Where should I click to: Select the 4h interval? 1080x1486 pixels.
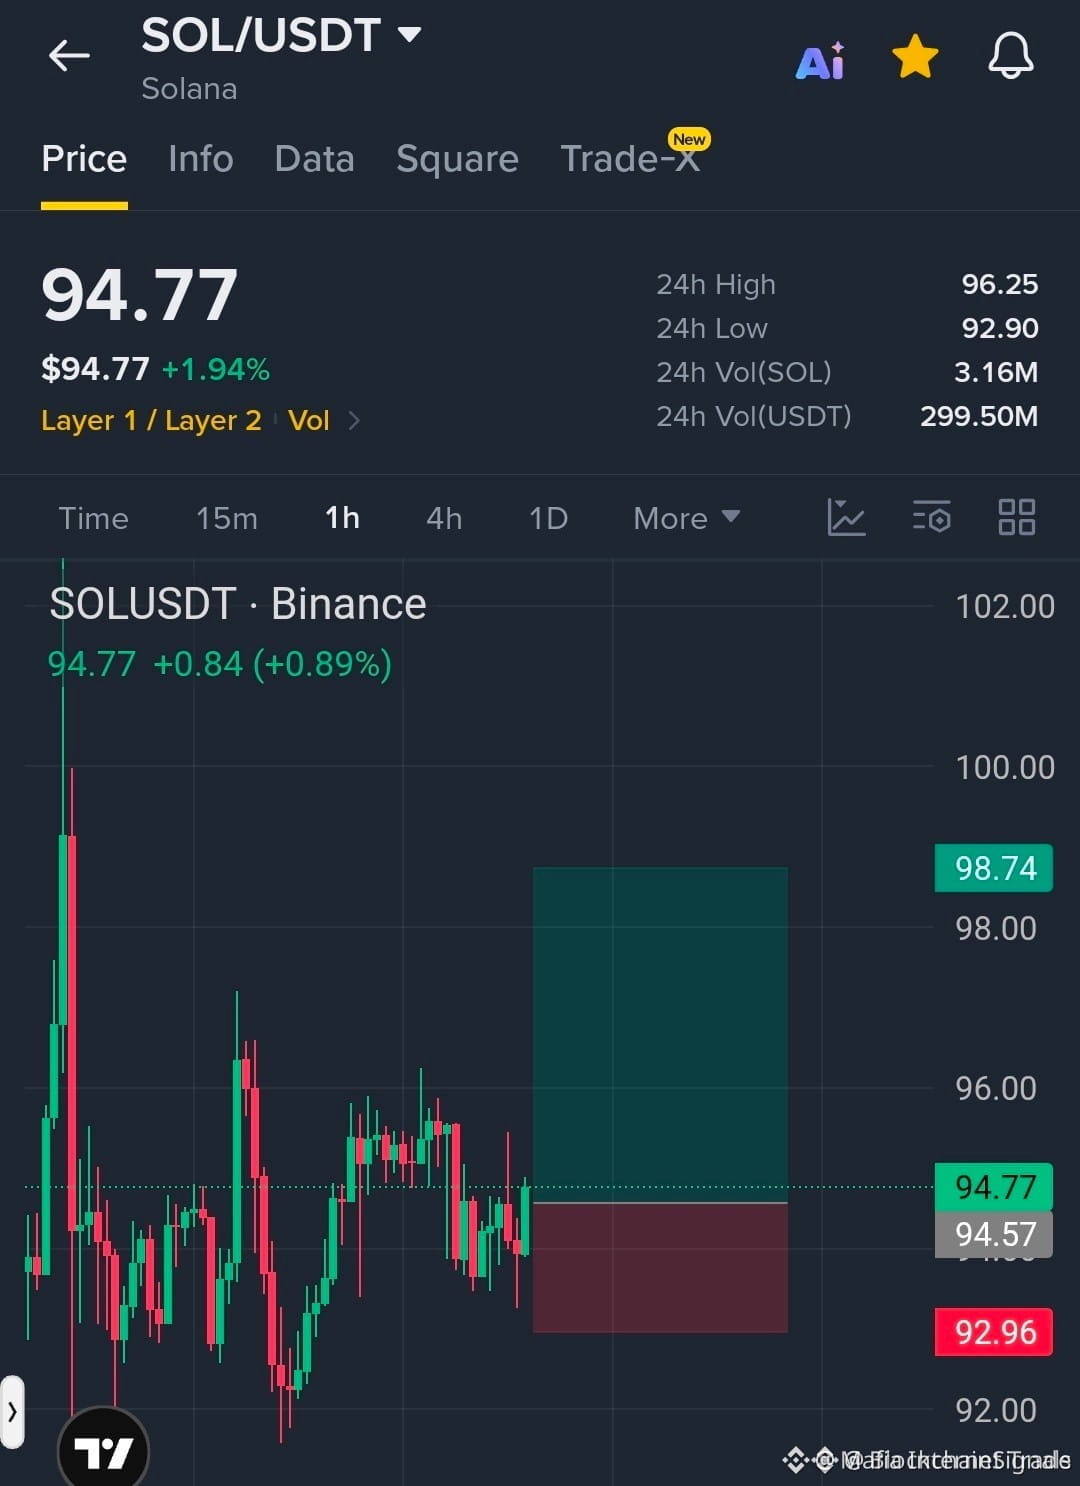tap(444, 518)
